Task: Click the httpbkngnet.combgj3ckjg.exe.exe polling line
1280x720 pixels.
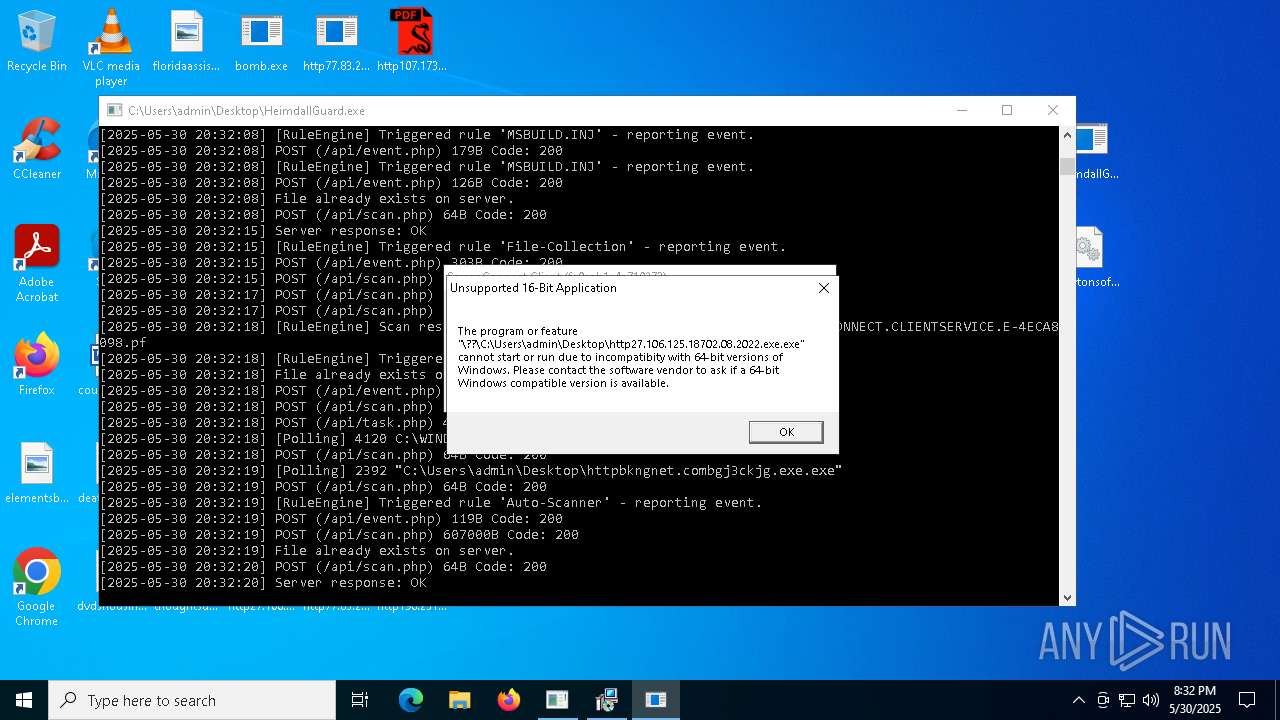Action: tap(471, 471)
